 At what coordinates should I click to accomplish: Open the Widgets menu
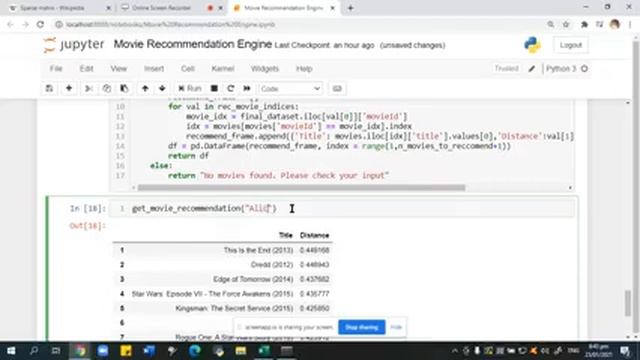point(264,69)
